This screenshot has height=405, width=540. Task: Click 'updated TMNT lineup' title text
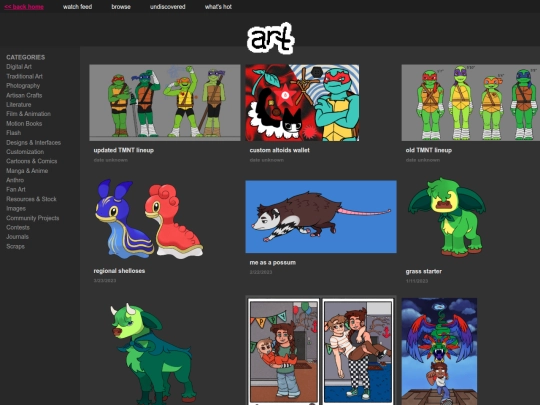pyautogui.click(x=124, y=150)
